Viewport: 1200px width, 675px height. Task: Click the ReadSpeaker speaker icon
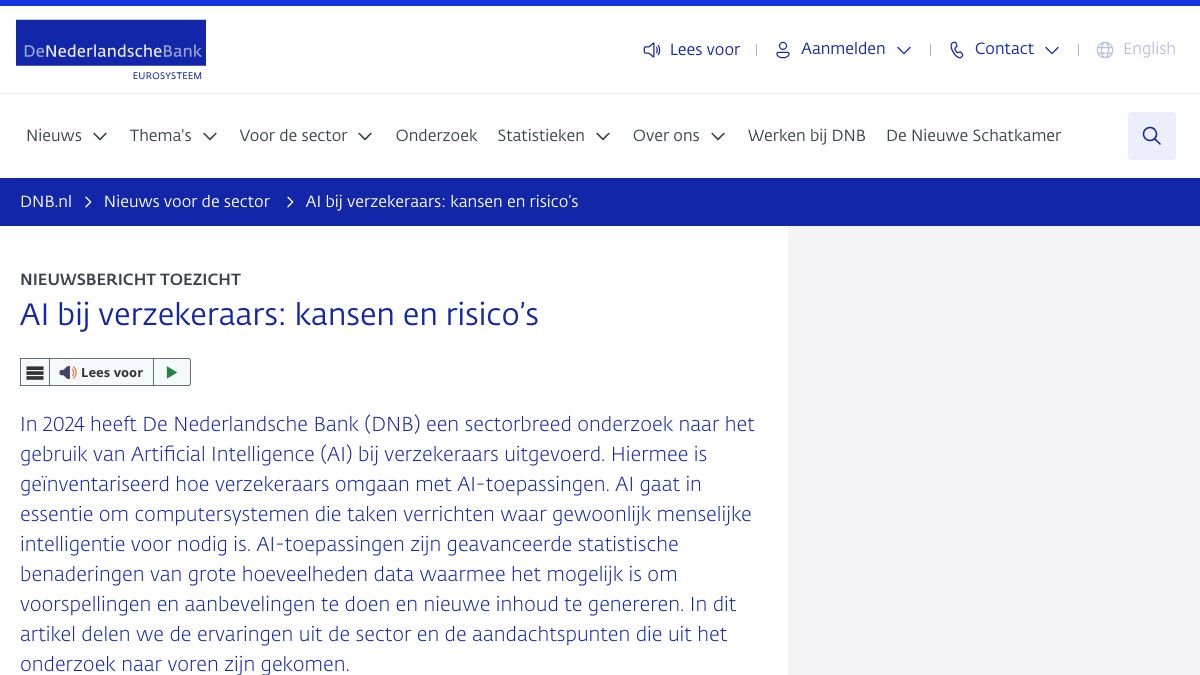(68, 372)
